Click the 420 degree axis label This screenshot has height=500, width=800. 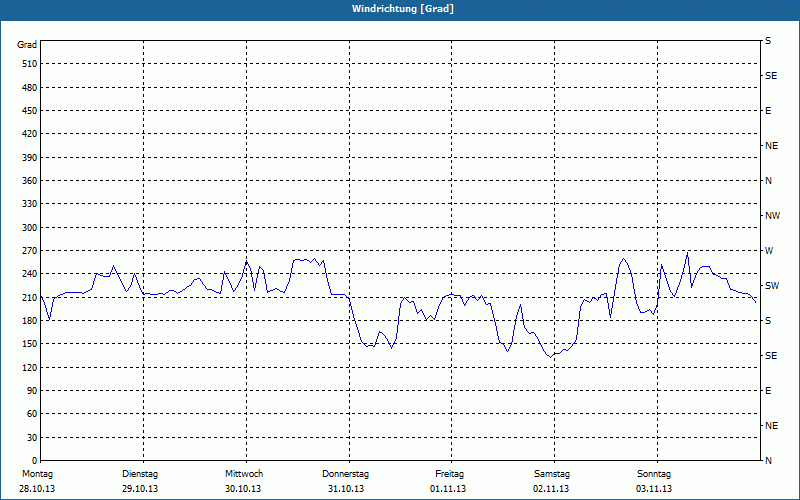30,134
